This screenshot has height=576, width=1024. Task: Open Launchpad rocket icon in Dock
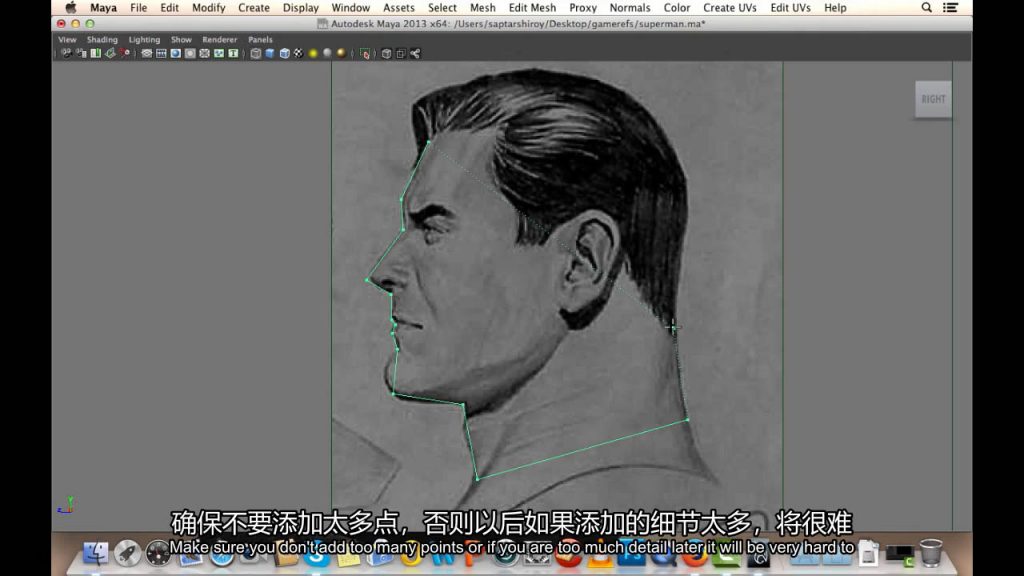point(127,552)
